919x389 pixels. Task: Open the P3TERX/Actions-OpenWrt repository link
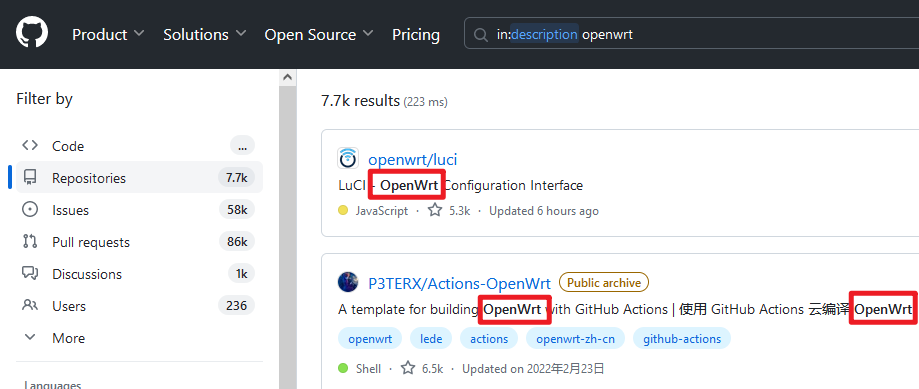point(460,284)
